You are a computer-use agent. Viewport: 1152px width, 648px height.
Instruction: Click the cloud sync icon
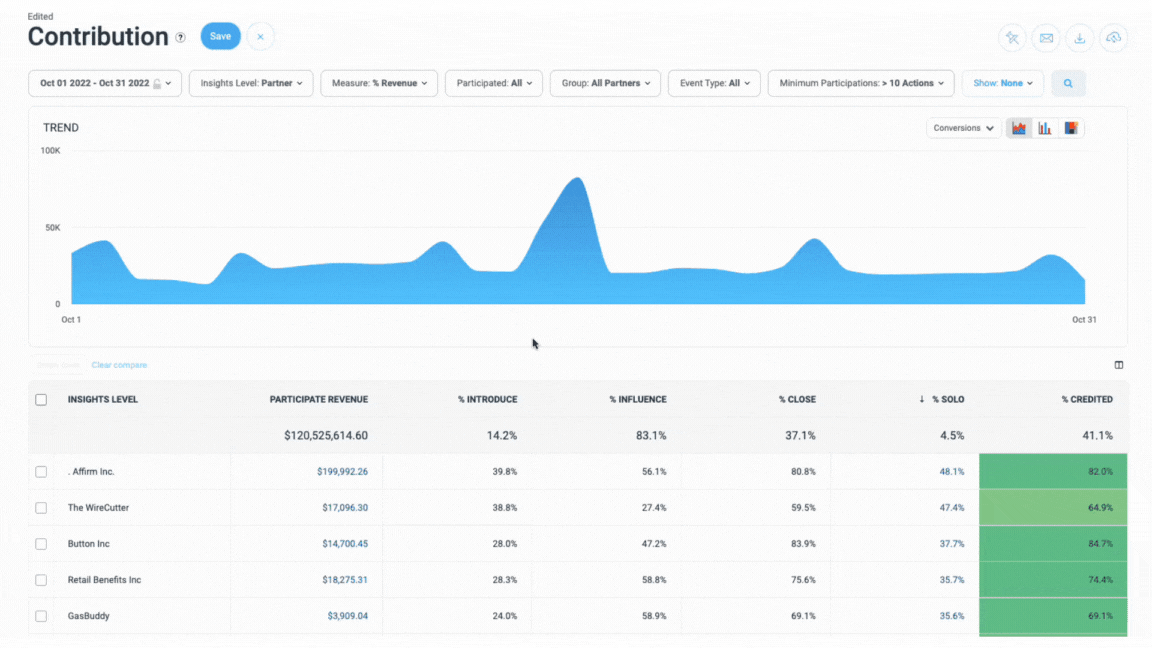point(1113,38)
